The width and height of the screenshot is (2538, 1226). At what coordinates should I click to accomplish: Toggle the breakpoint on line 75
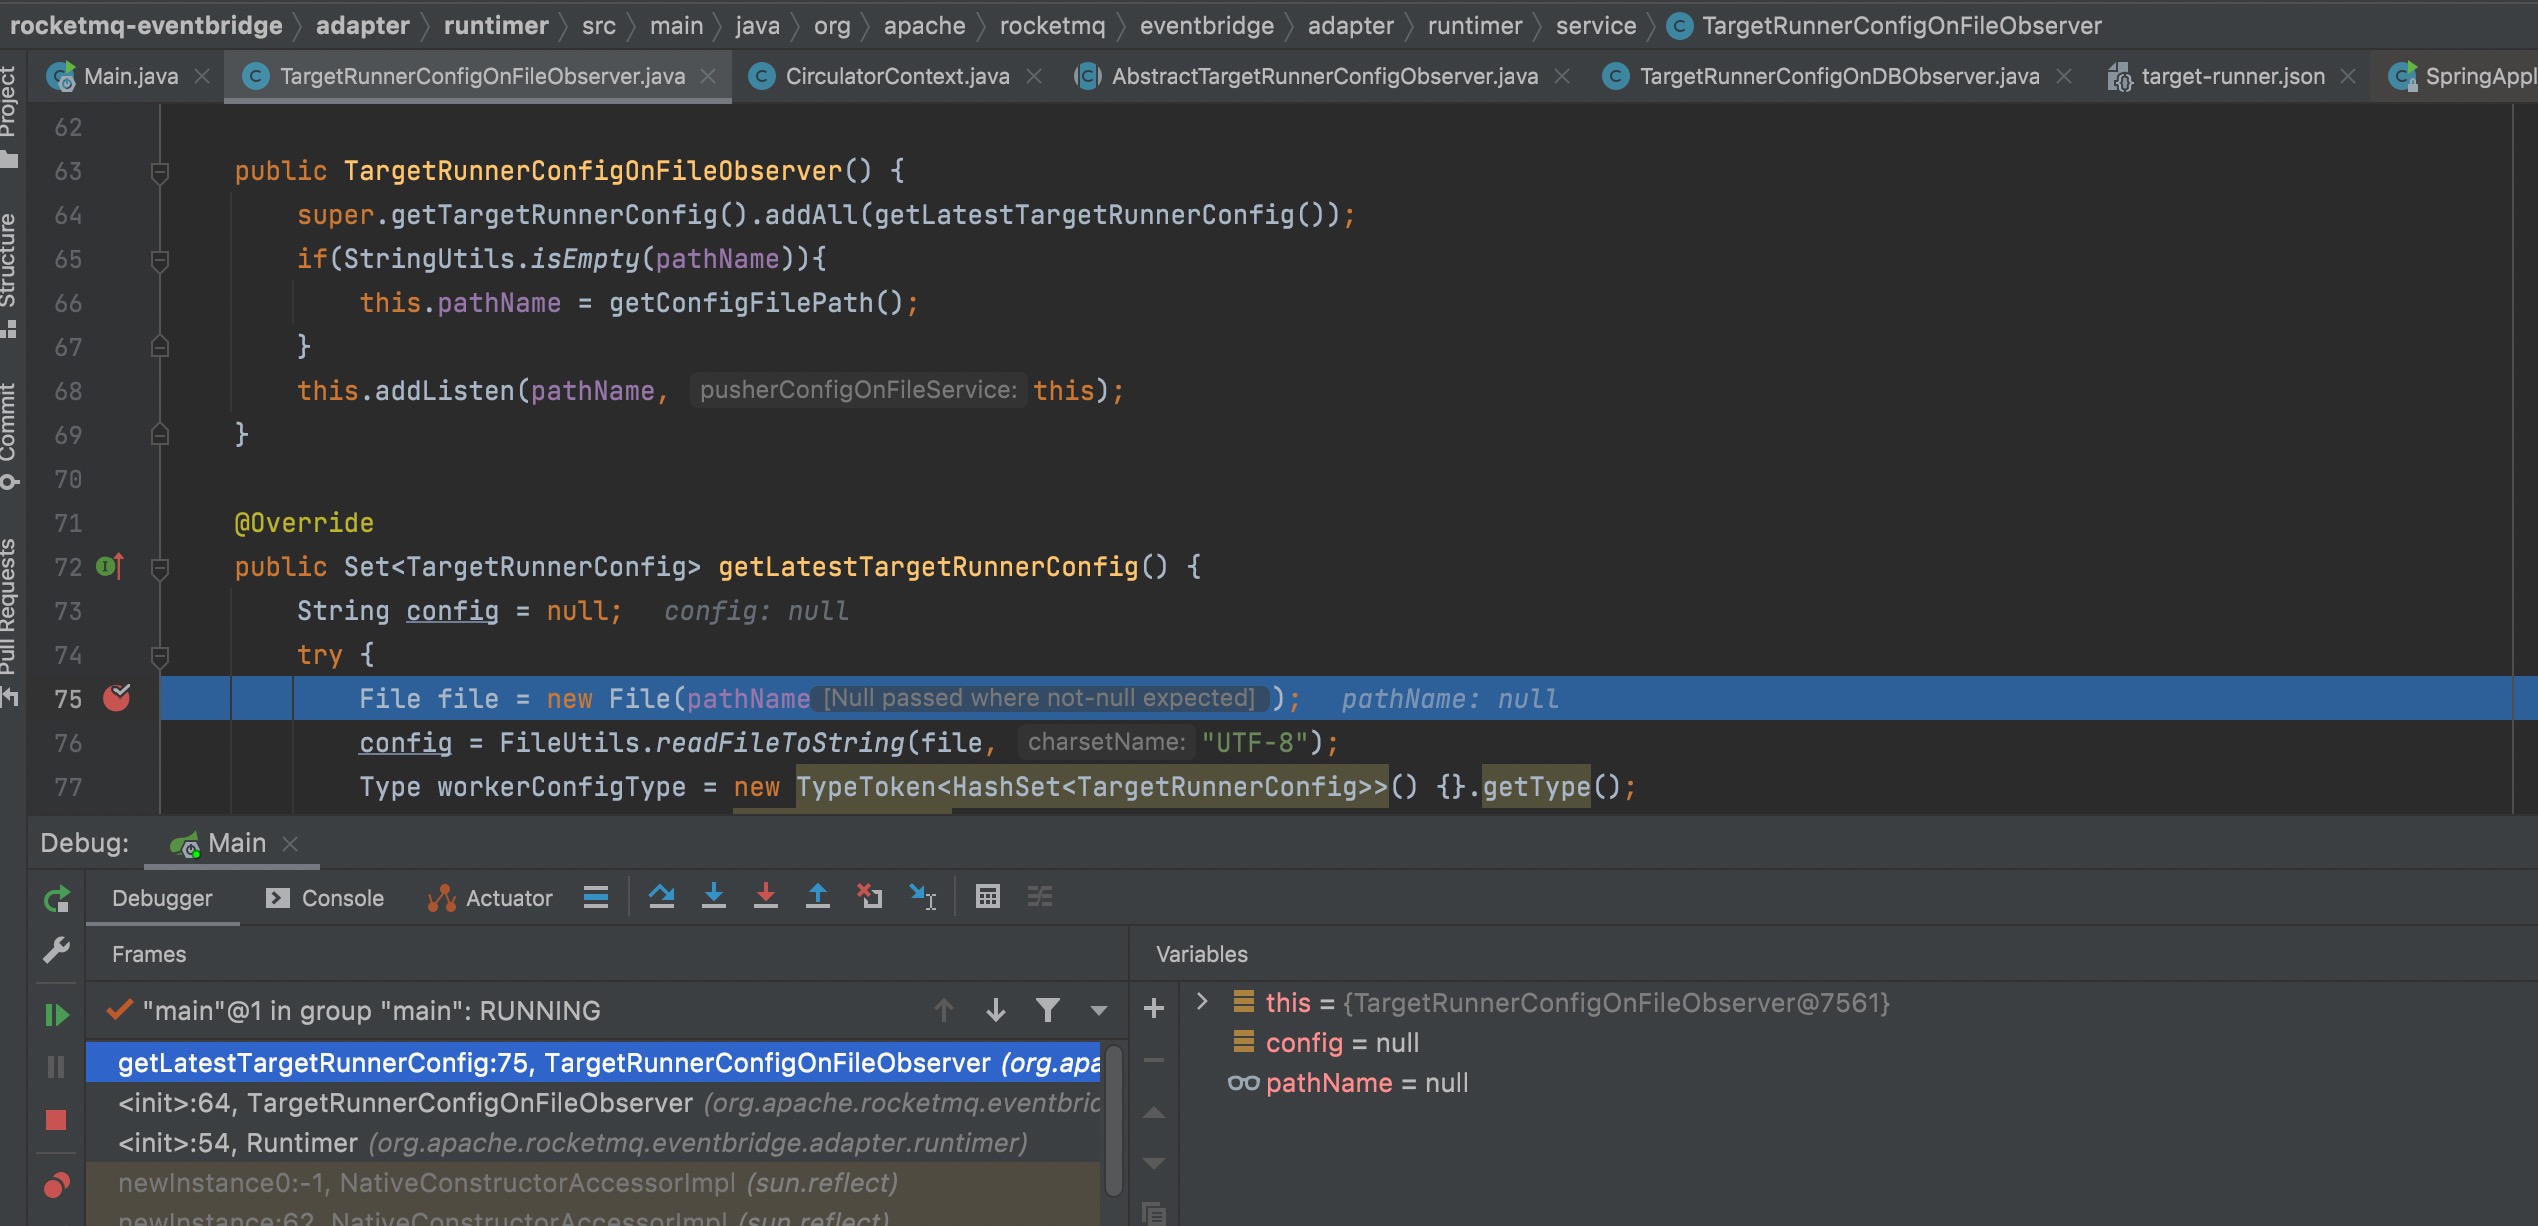tap(116, 698)
